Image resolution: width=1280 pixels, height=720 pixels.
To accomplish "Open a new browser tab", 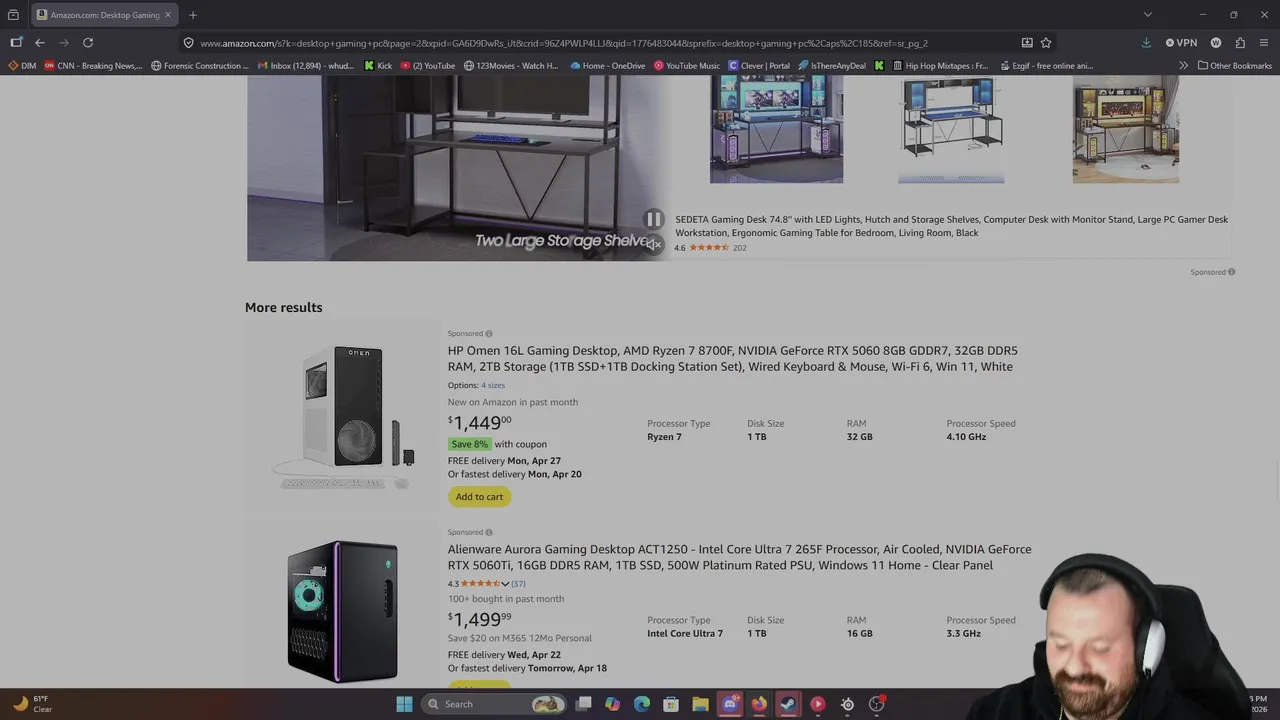I will 193,15.
